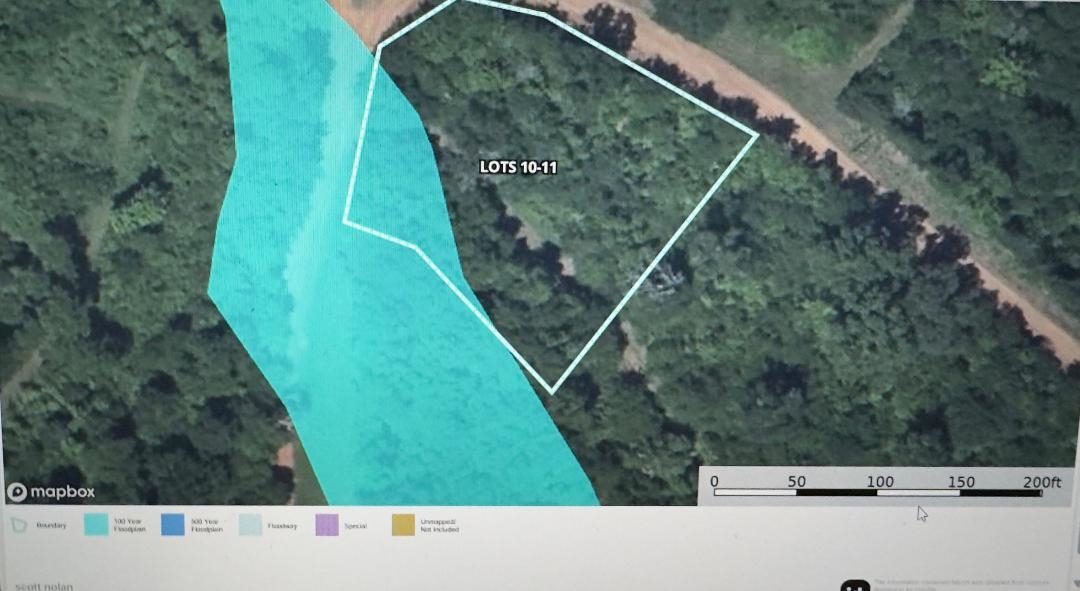Click the Unmapped/Not Included legend label

click(x=439, y=525)
